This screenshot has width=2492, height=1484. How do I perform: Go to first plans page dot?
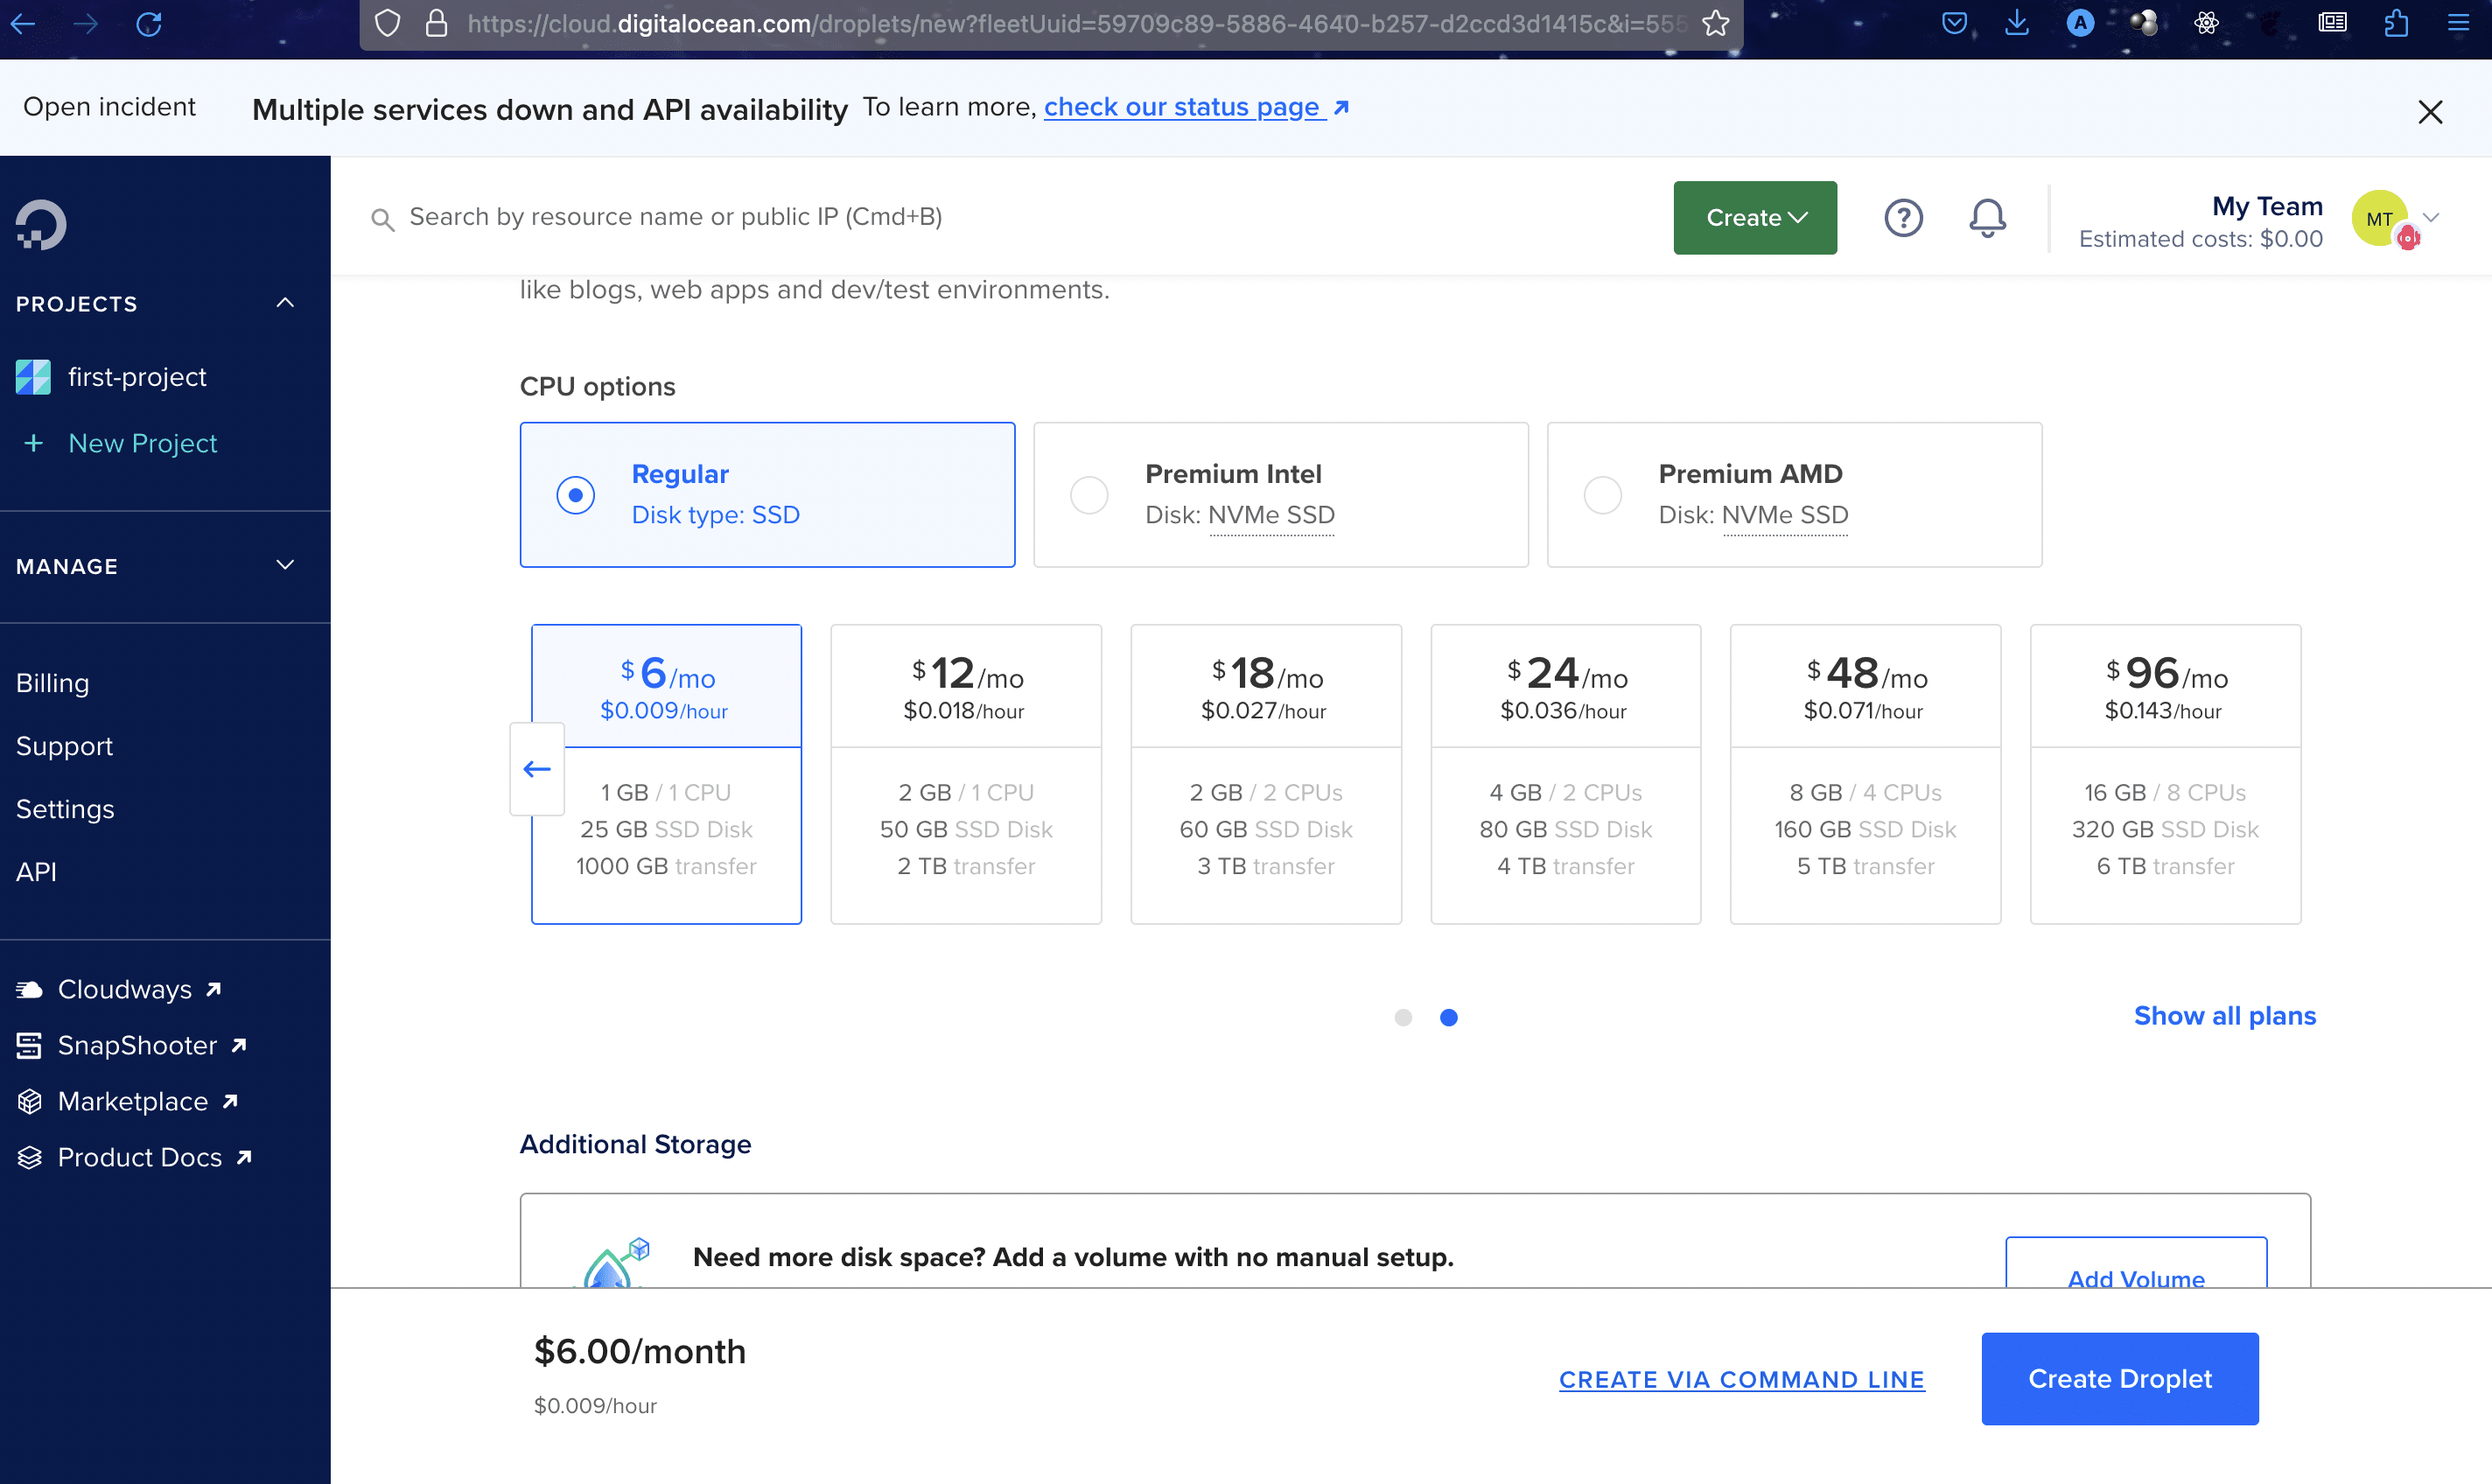click(x=1403, y=1017)
